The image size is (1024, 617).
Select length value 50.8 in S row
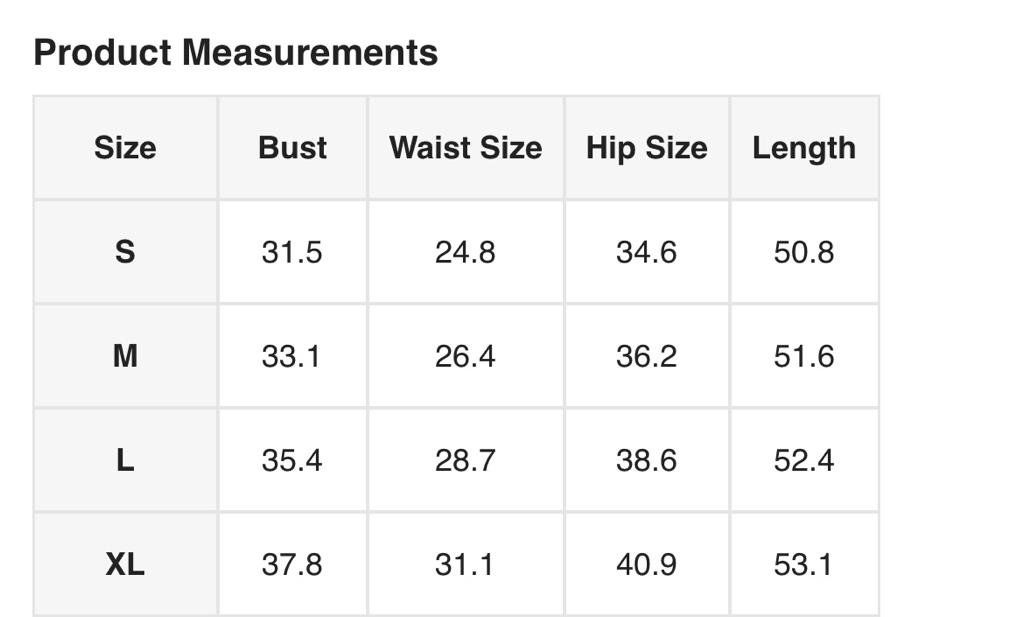click(x=804, y=252)
